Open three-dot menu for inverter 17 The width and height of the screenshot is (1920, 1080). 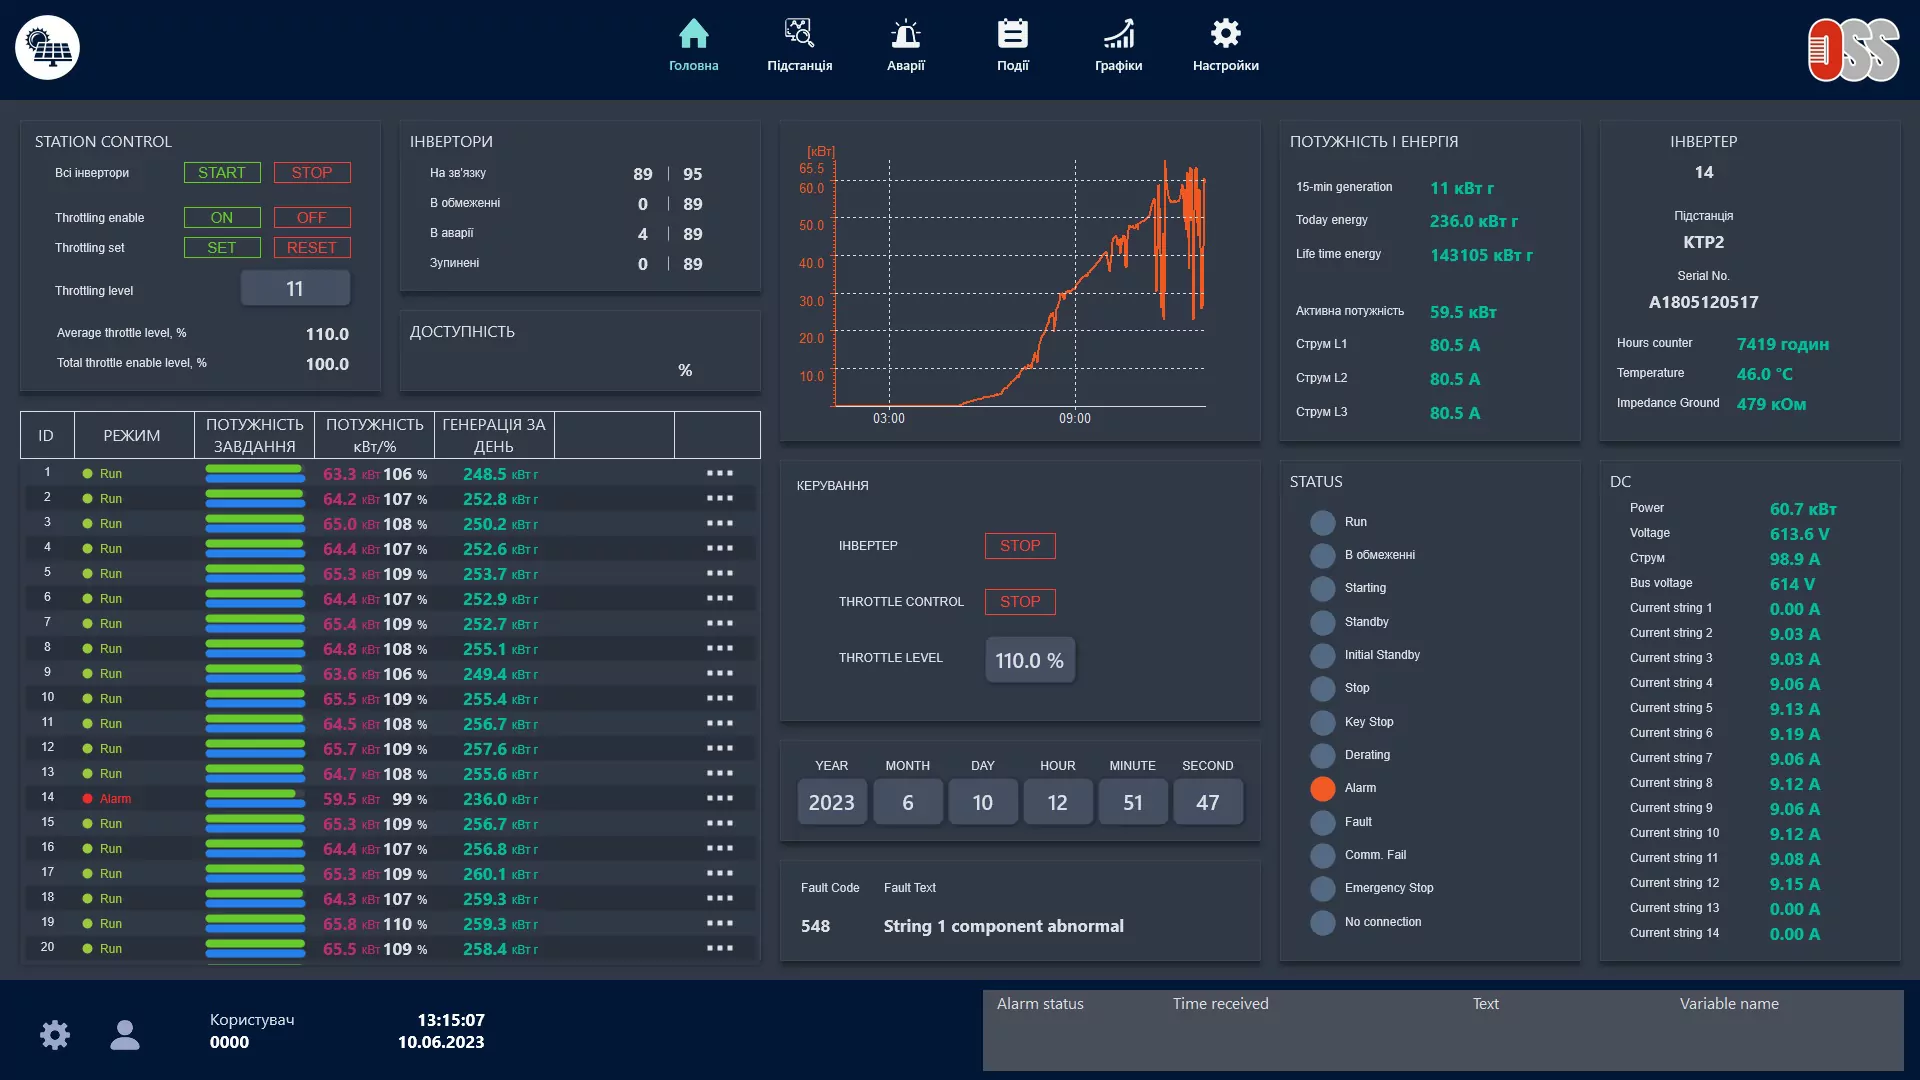coord(719,873)
